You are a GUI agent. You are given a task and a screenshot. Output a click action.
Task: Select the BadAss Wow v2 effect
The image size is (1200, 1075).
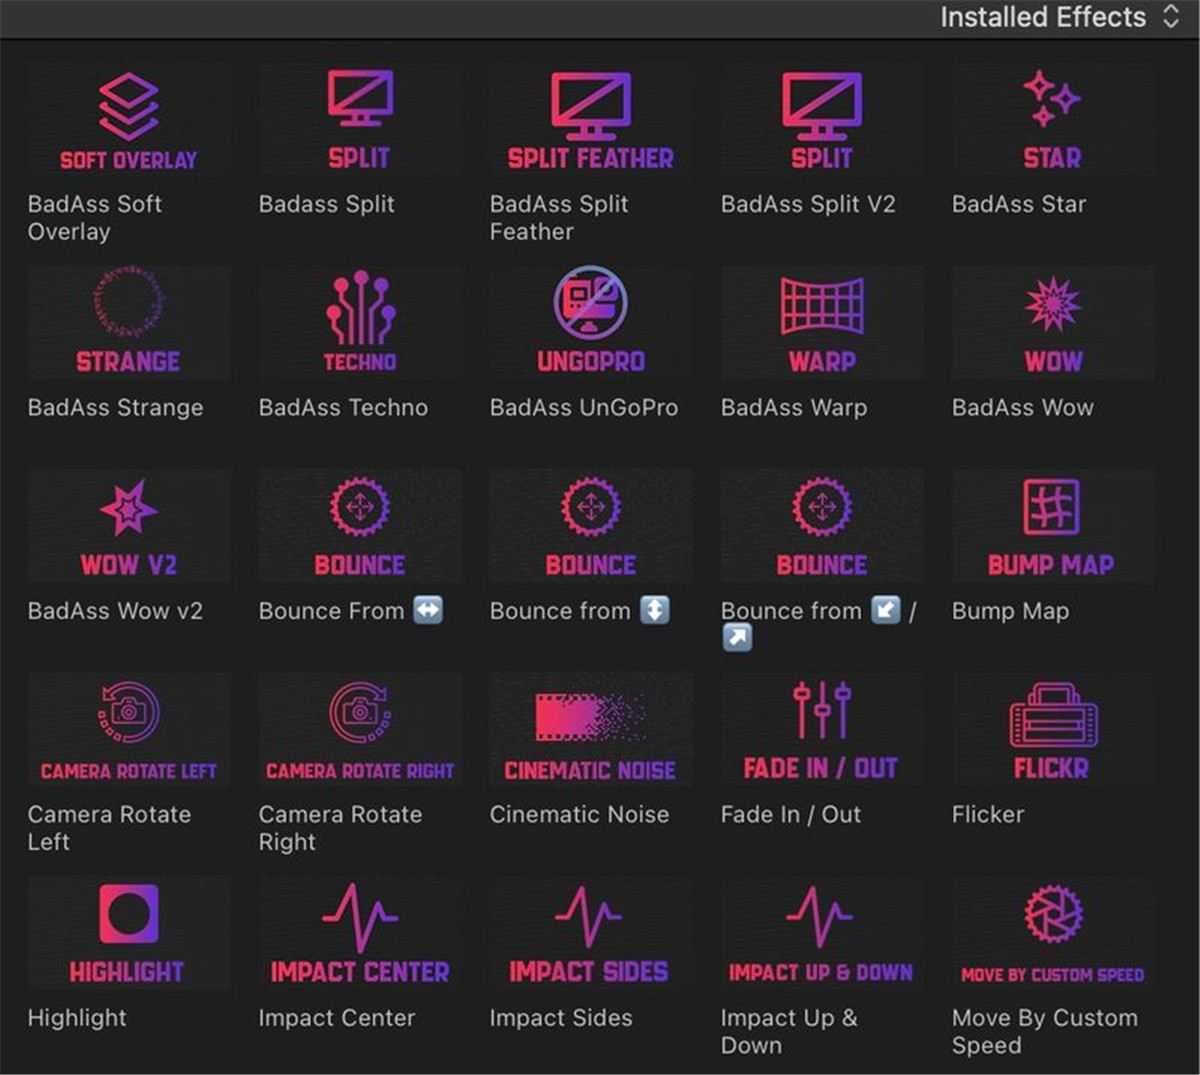[128, 526]
